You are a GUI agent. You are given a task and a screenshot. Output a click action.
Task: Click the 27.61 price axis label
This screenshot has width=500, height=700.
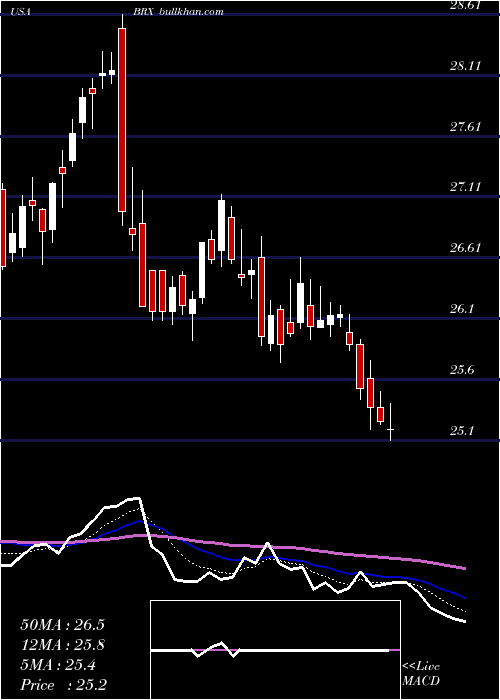(x=465, y=127)
